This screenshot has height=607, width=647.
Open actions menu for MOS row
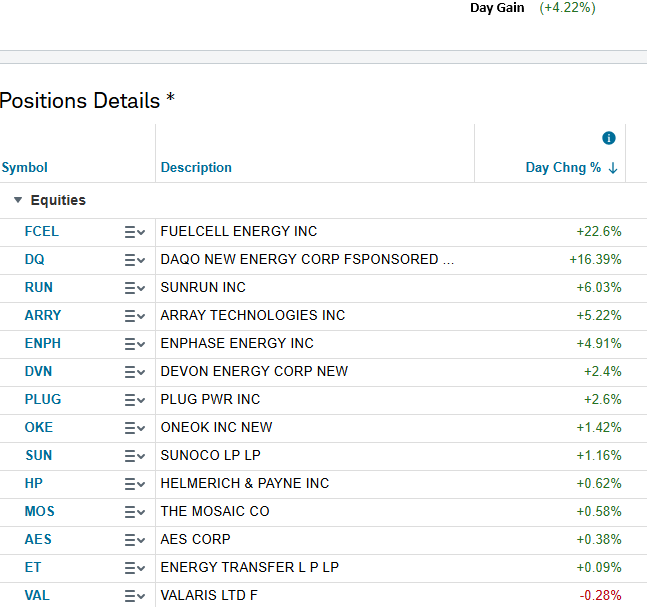pos(135,512)
